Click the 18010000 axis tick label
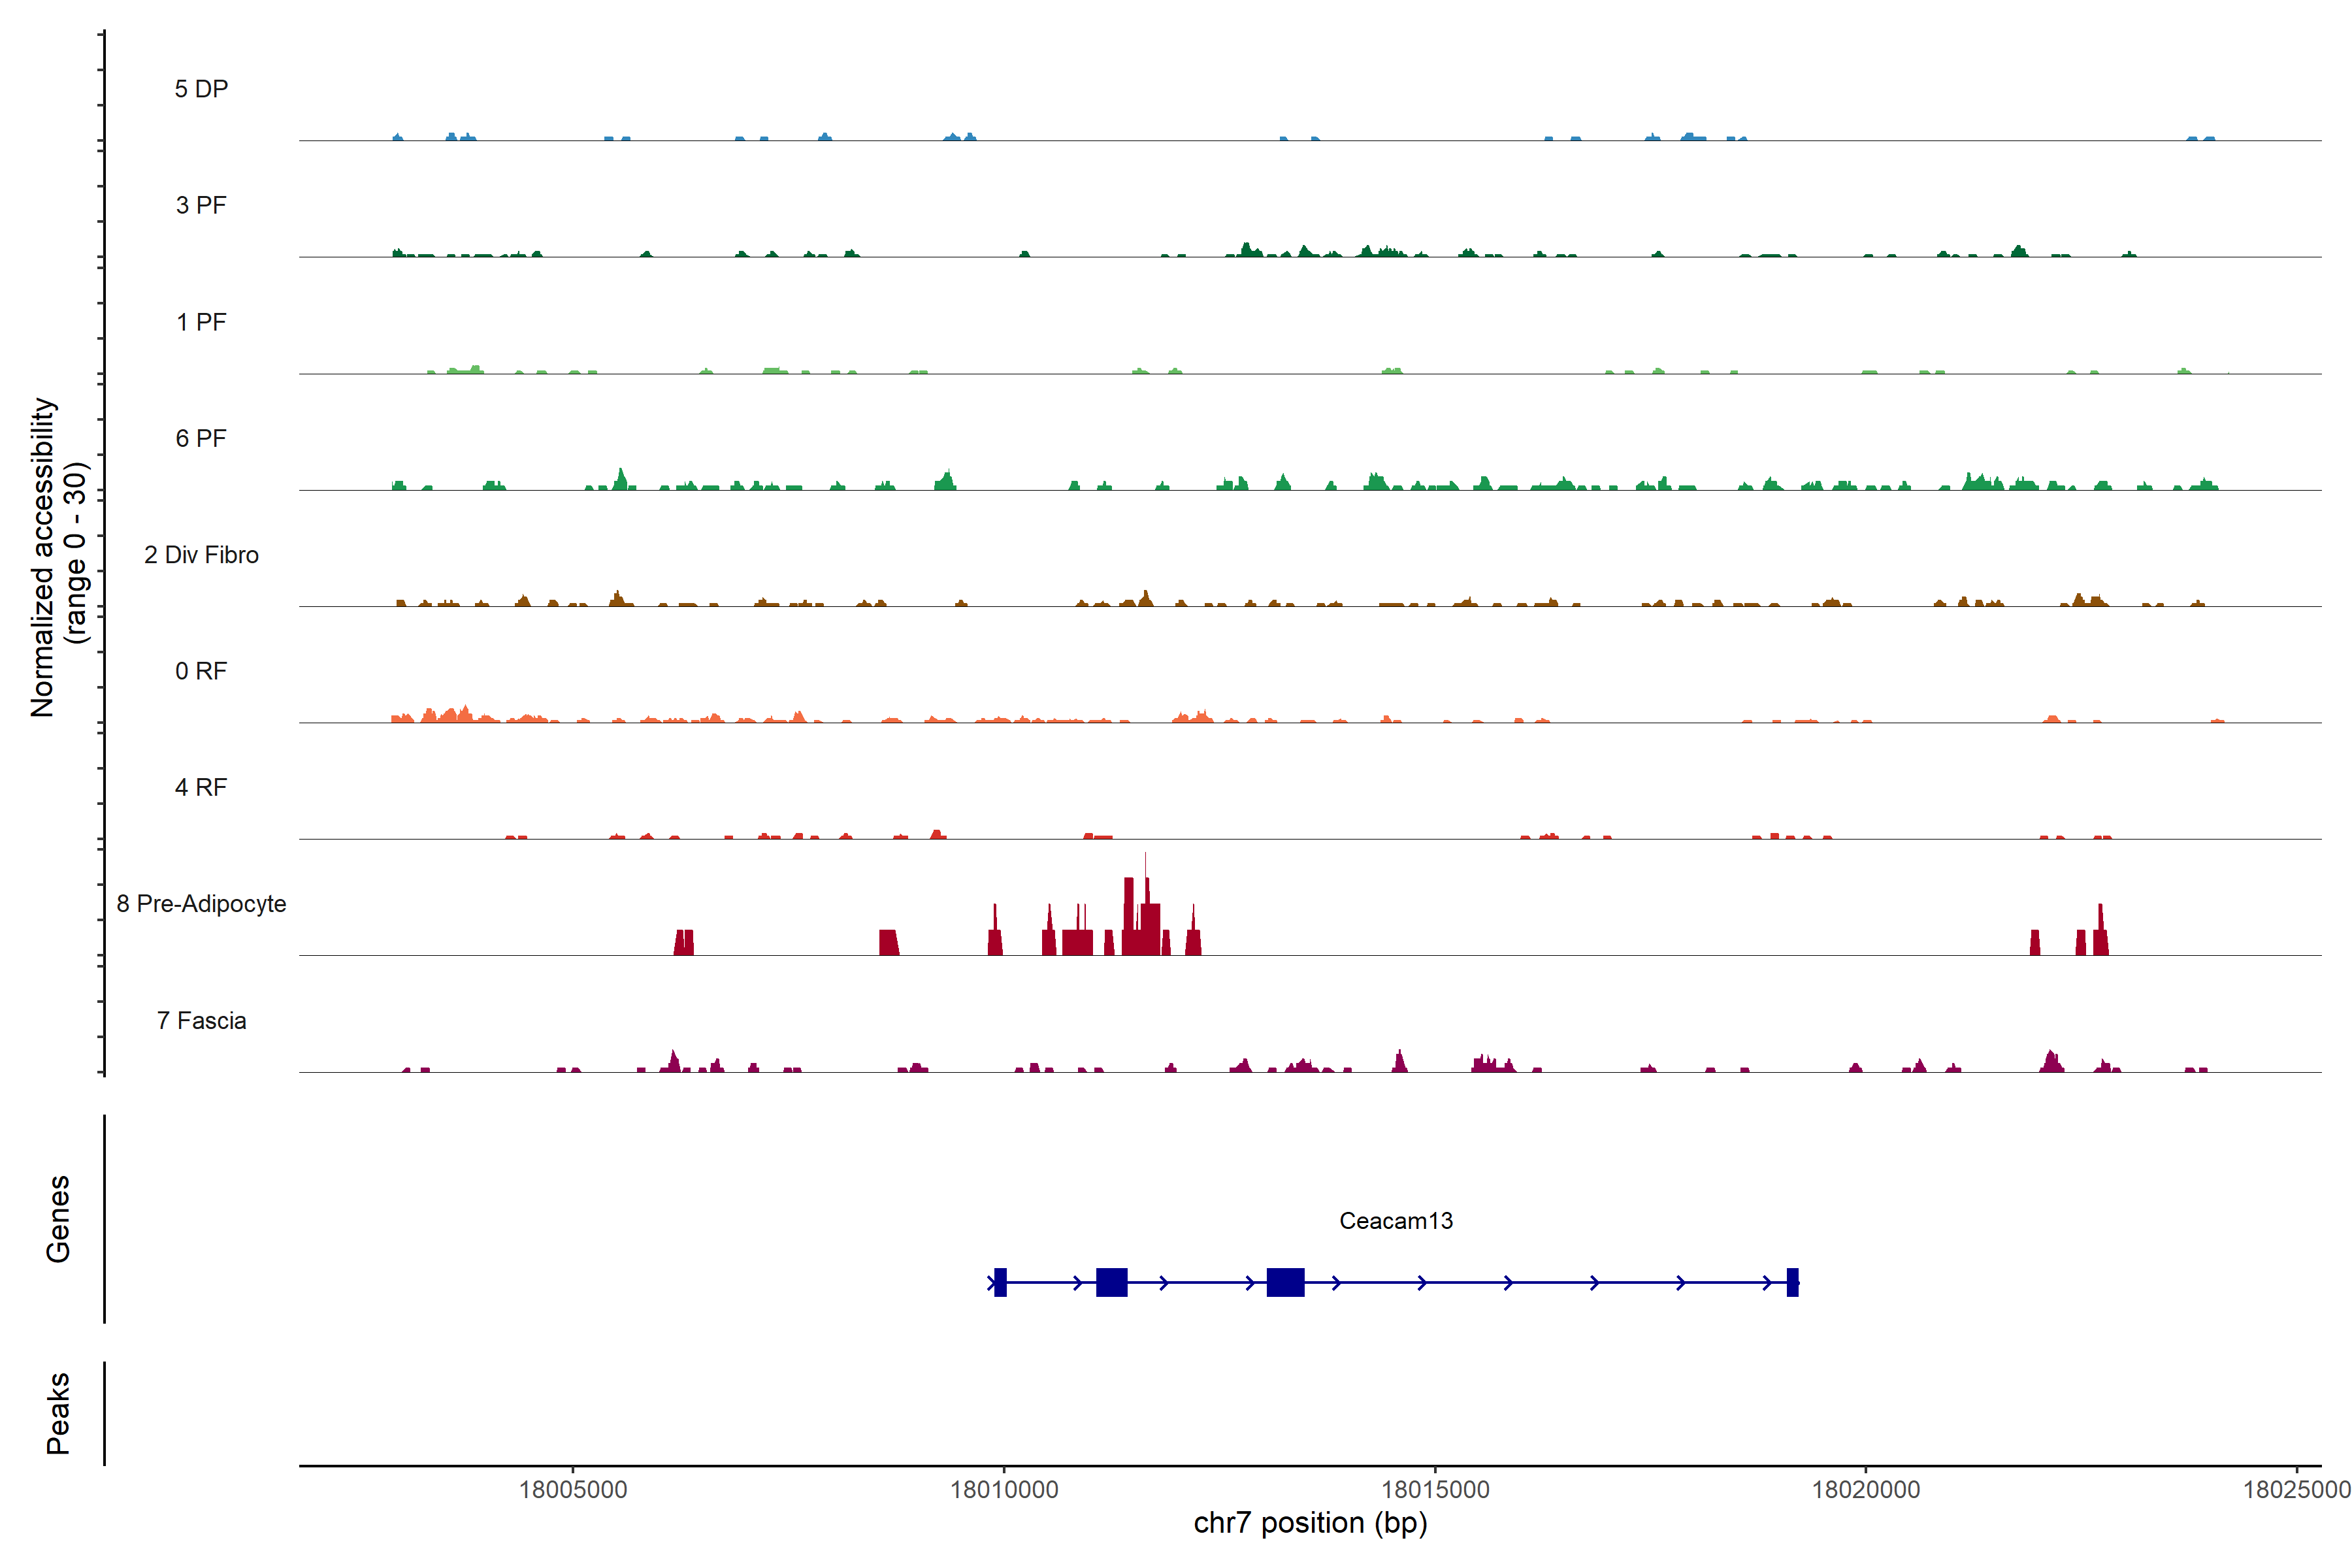The height and width of the screenshot is (1568, 2352). (x=1003, y=1489)
